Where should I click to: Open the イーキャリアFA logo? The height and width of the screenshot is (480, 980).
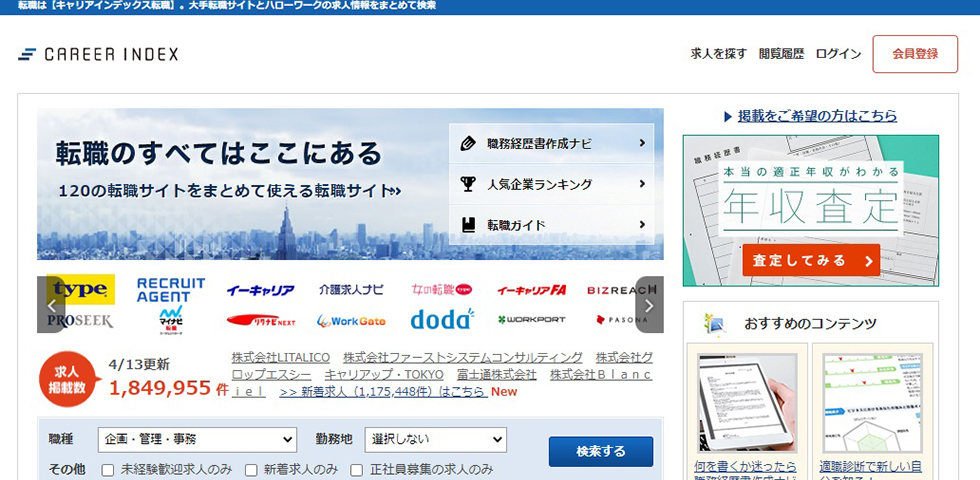pos(532,290)
